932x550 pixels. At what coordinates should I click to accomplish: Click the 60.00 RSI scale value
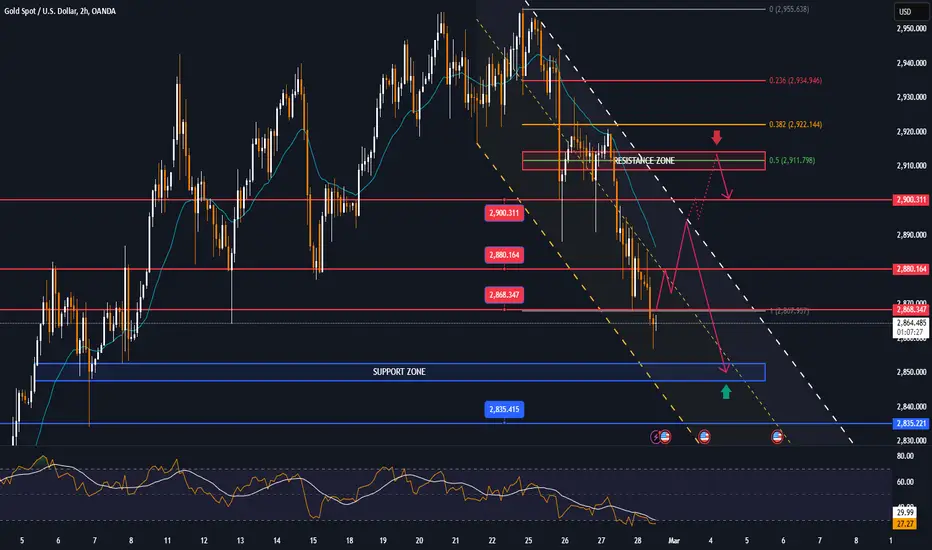pos(905,482)
